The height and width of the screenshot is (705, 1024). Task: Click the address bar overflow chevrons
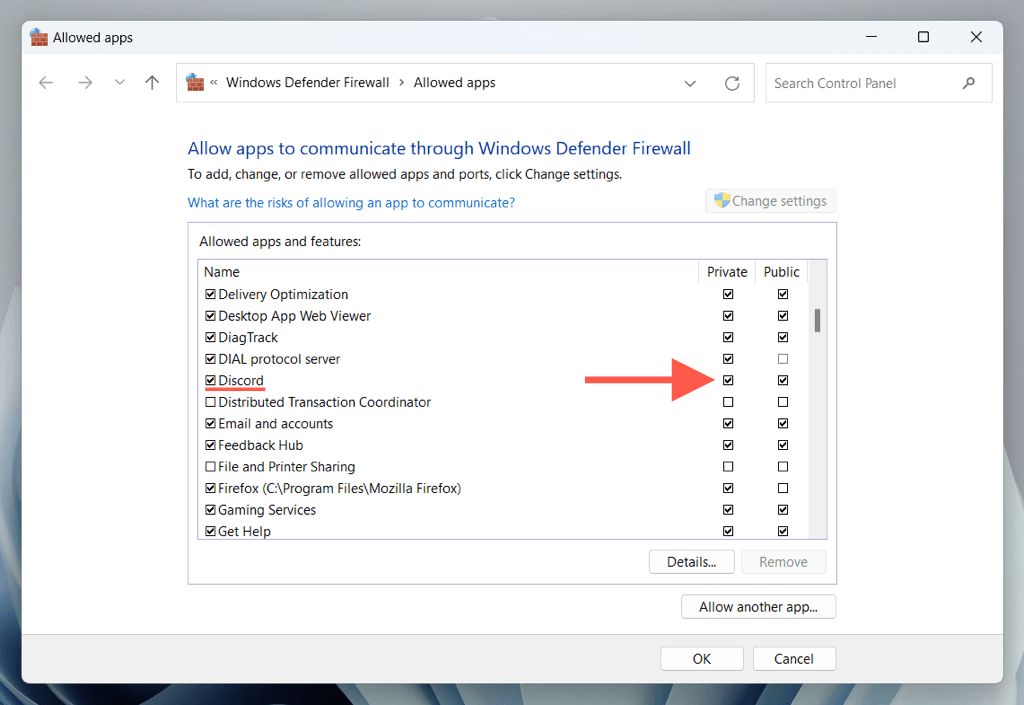click(x=214, y=83)
